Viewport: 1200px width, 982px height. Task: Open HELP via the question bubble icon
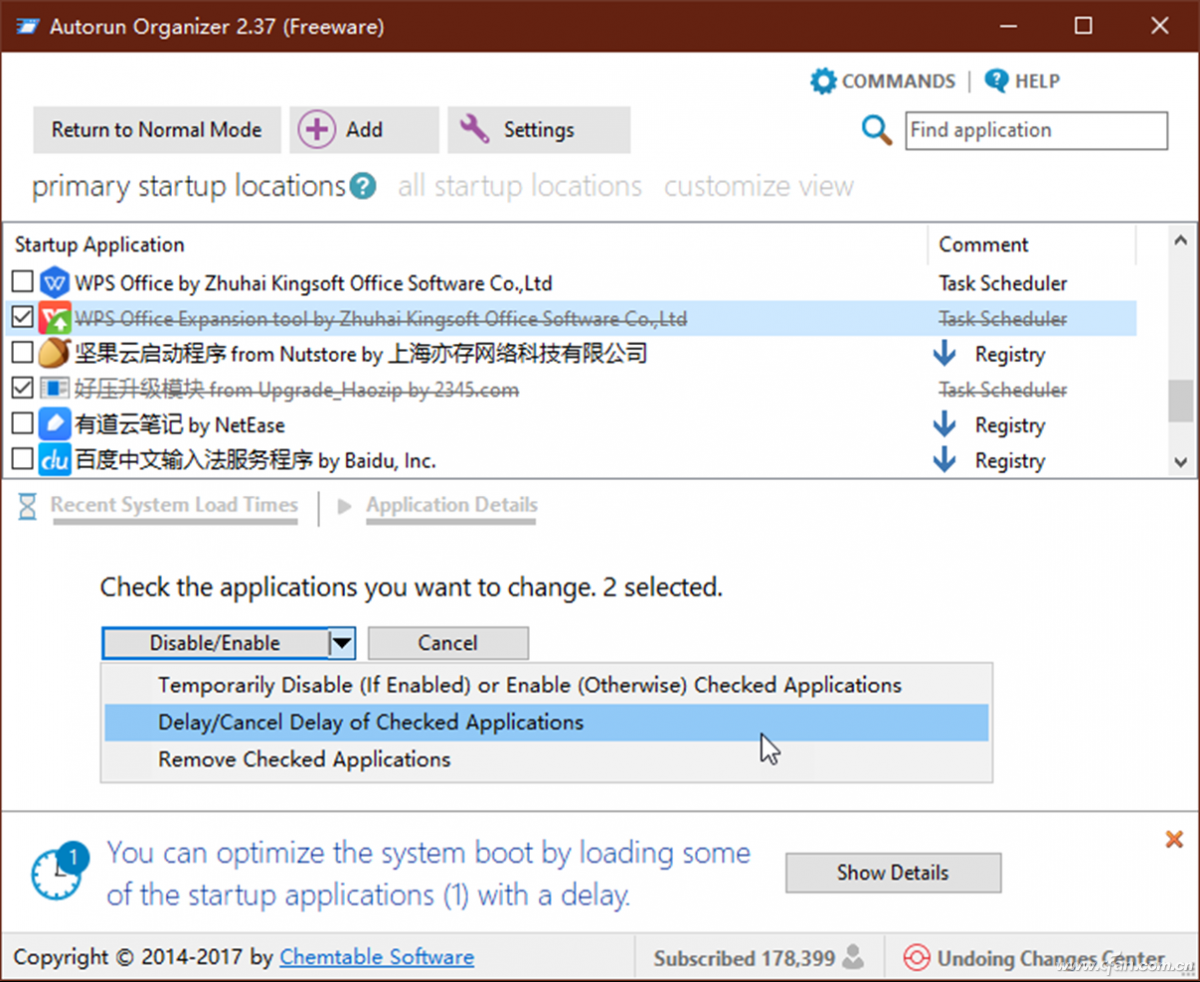[996, 81]
